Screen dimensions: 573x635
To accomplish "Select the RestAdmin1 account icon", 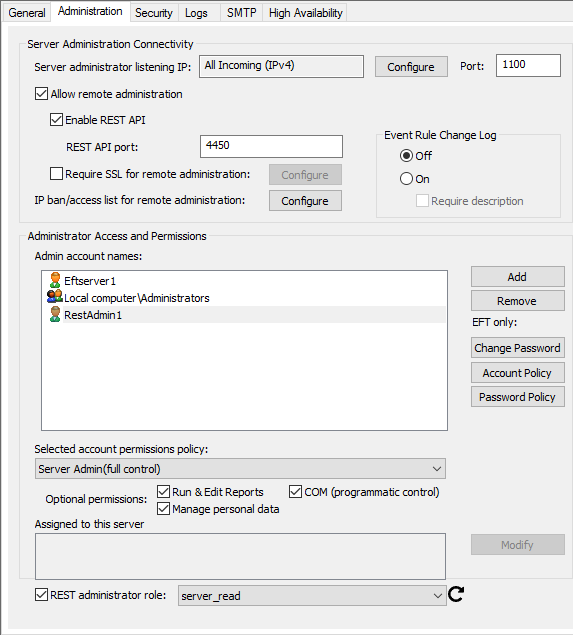I will (55, 314).
